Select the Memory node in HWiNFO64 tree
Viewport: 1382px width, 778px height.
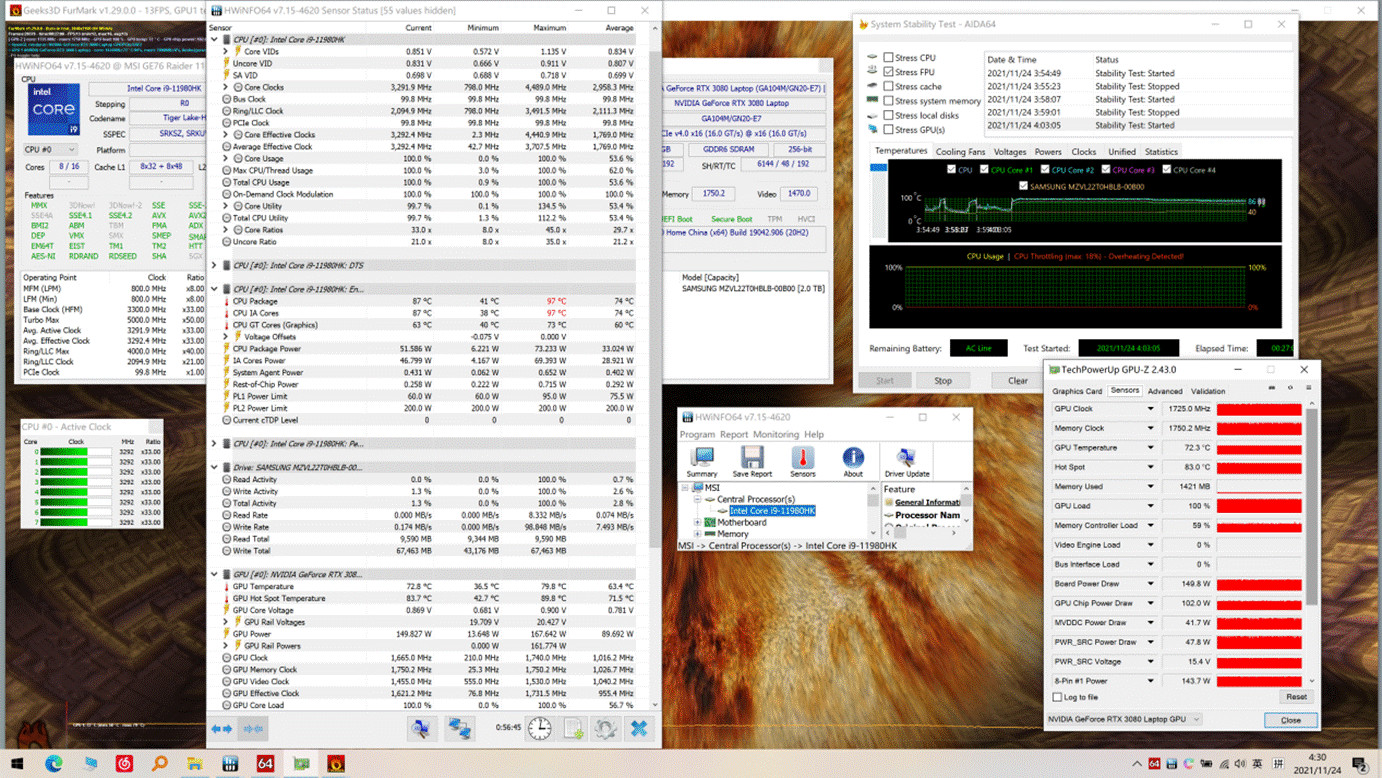coord(732,534)
